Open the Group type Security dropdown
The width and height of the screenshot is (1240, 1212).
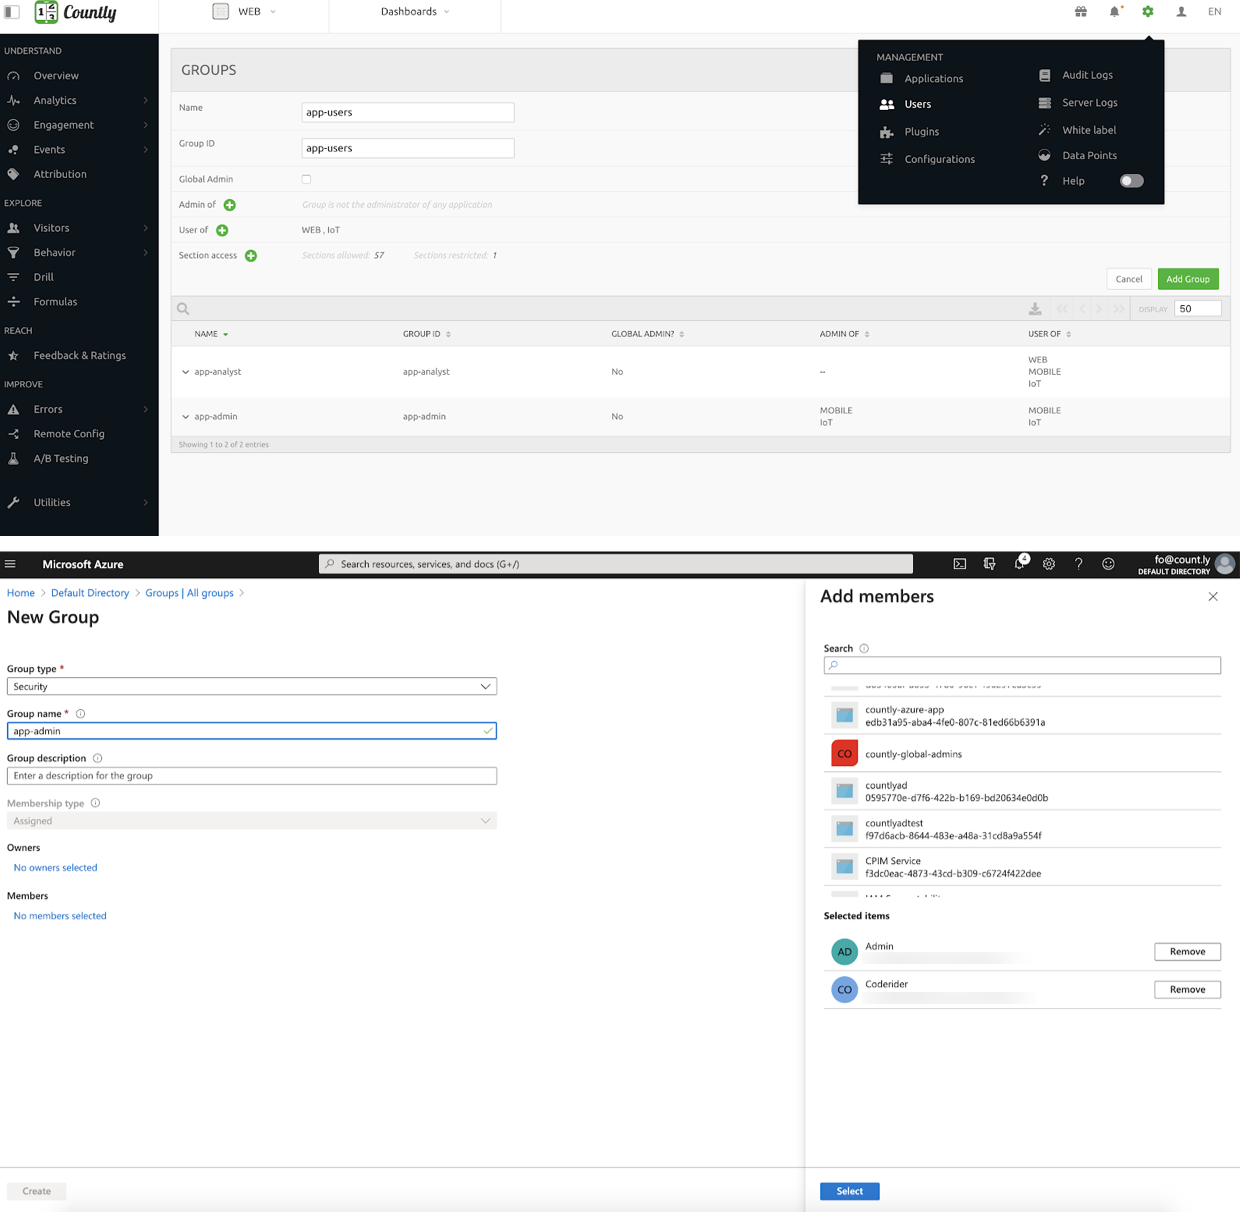(252, 687)
